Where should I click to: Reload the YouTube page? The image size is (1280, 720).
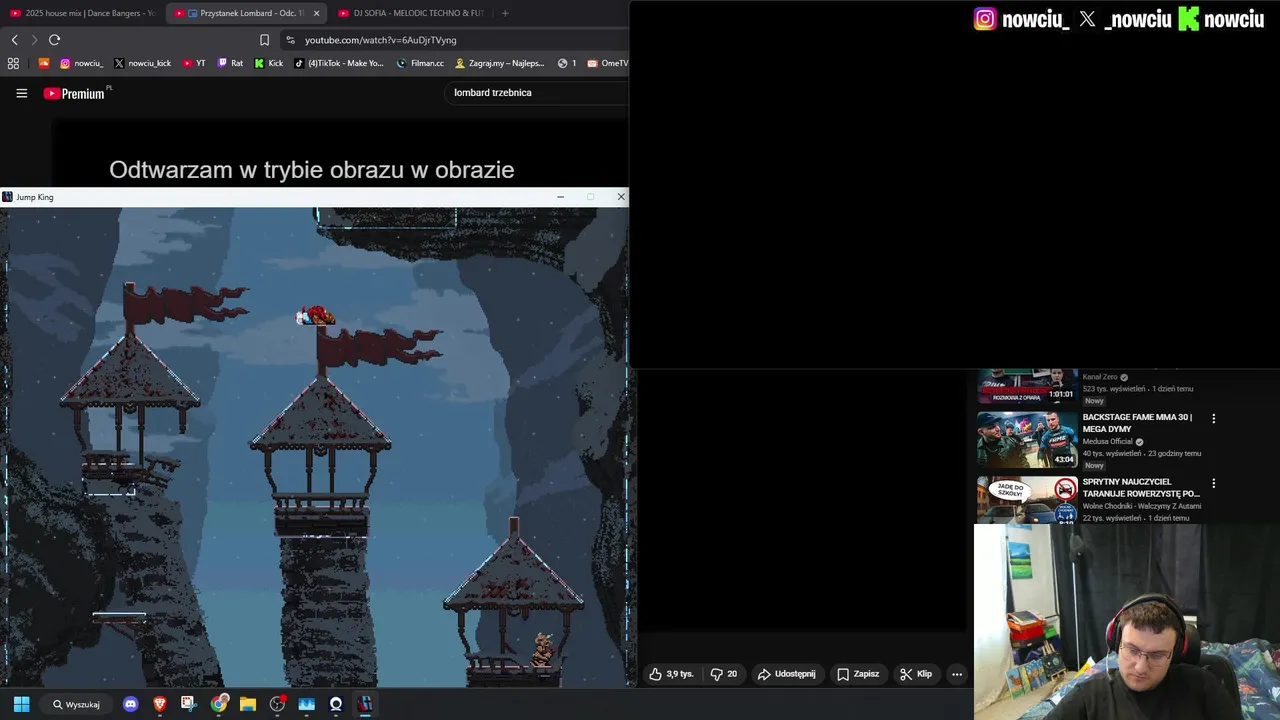[x=54, y=40]
